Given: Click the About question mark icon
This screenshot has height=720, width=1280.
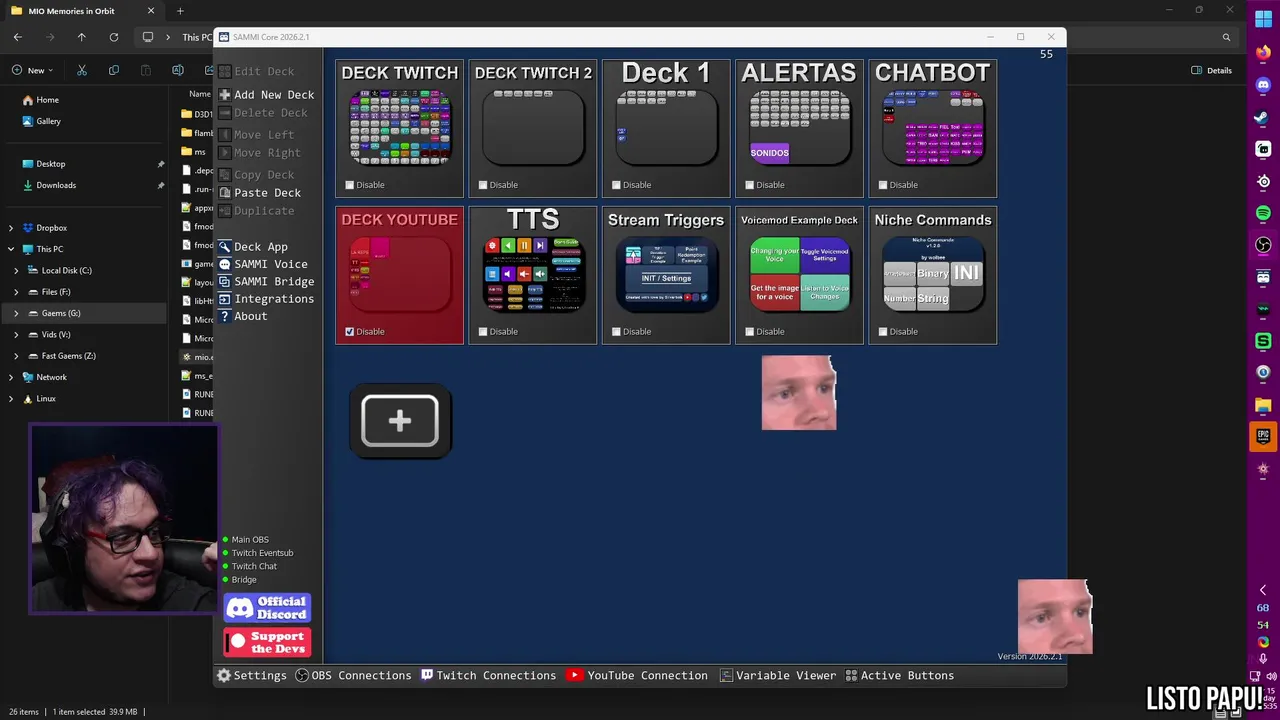Looking at the screenshot, I should (x=224, y=316).
